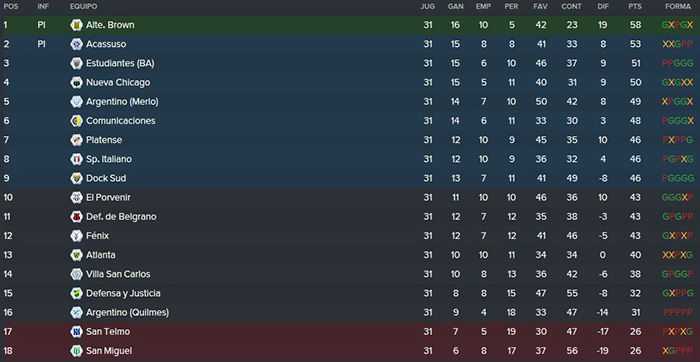Click the San Telmo club crest
The height and width of the screenshot is (362, 700).
pos(76,332)
